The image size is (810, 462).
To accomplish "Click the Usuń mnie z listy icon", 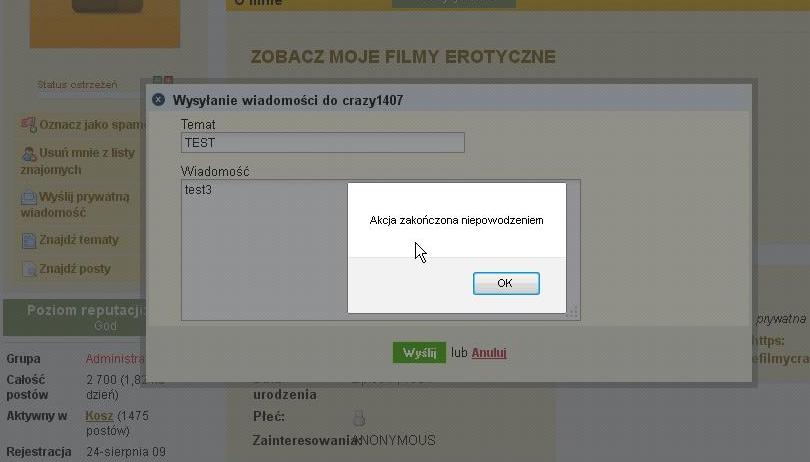I will [x=29, y=153].
